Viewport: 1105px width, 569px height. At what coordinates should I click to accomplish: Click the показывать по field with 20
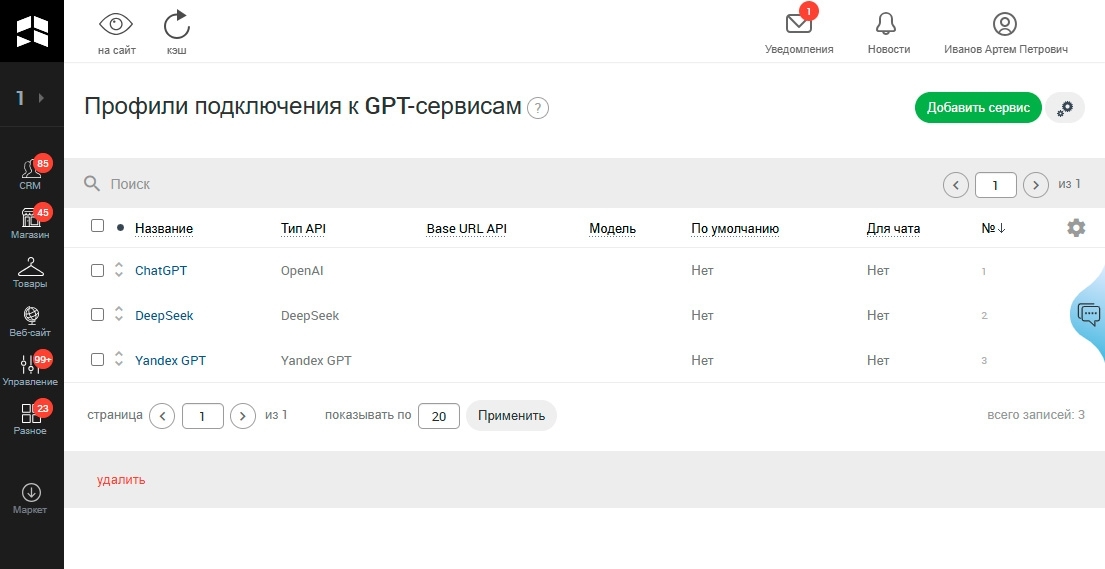(438, 416)
